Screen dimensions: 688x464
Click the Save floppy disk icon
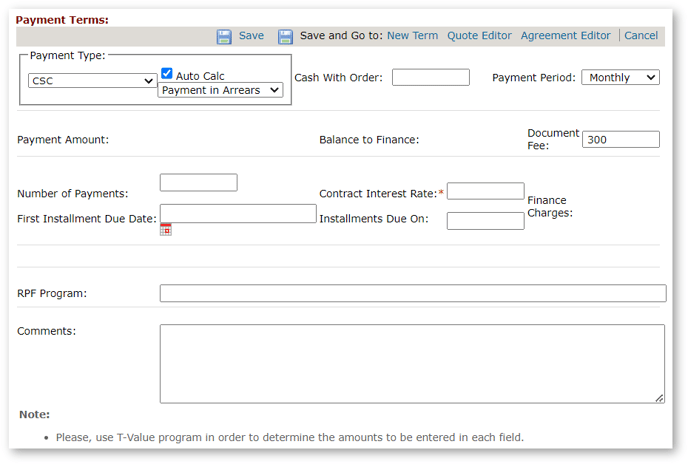[x=225, y=36]
